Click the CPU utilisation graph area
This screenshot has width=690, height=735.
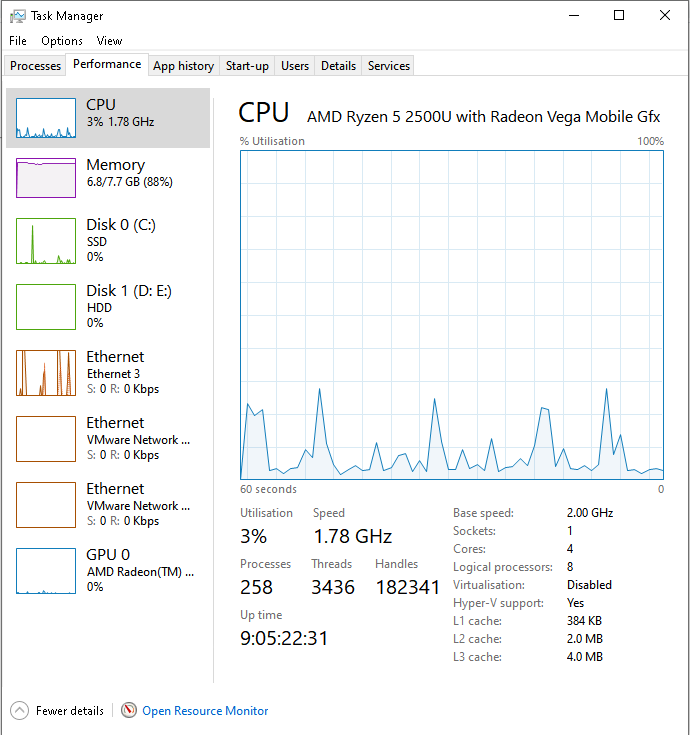[452, 315]
